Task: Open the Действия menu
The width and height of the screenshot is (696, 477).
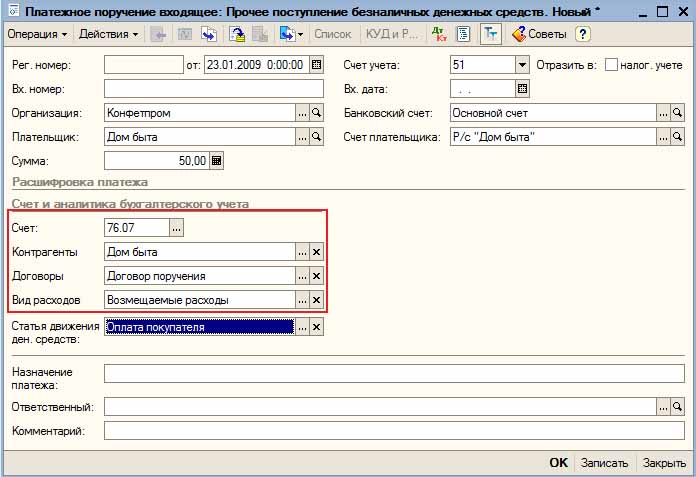Action: tap(108, 34)
